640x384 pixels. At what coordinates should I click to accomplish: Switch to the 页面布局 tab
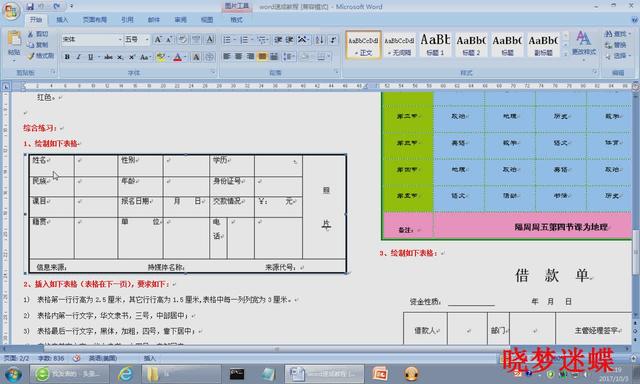pyautogui.click(x=95, y=20)
